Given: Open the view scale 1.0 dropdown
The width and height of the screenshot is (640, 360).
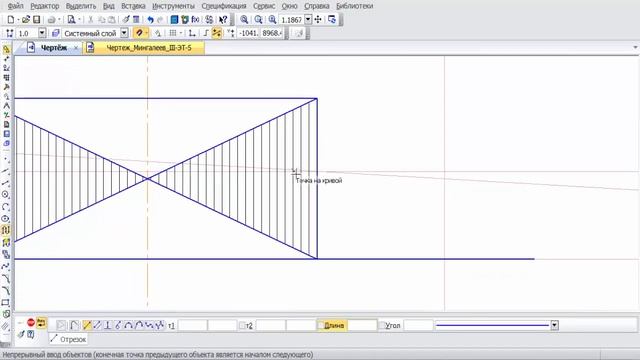Looking at the screenshot, I should point(42,33).
